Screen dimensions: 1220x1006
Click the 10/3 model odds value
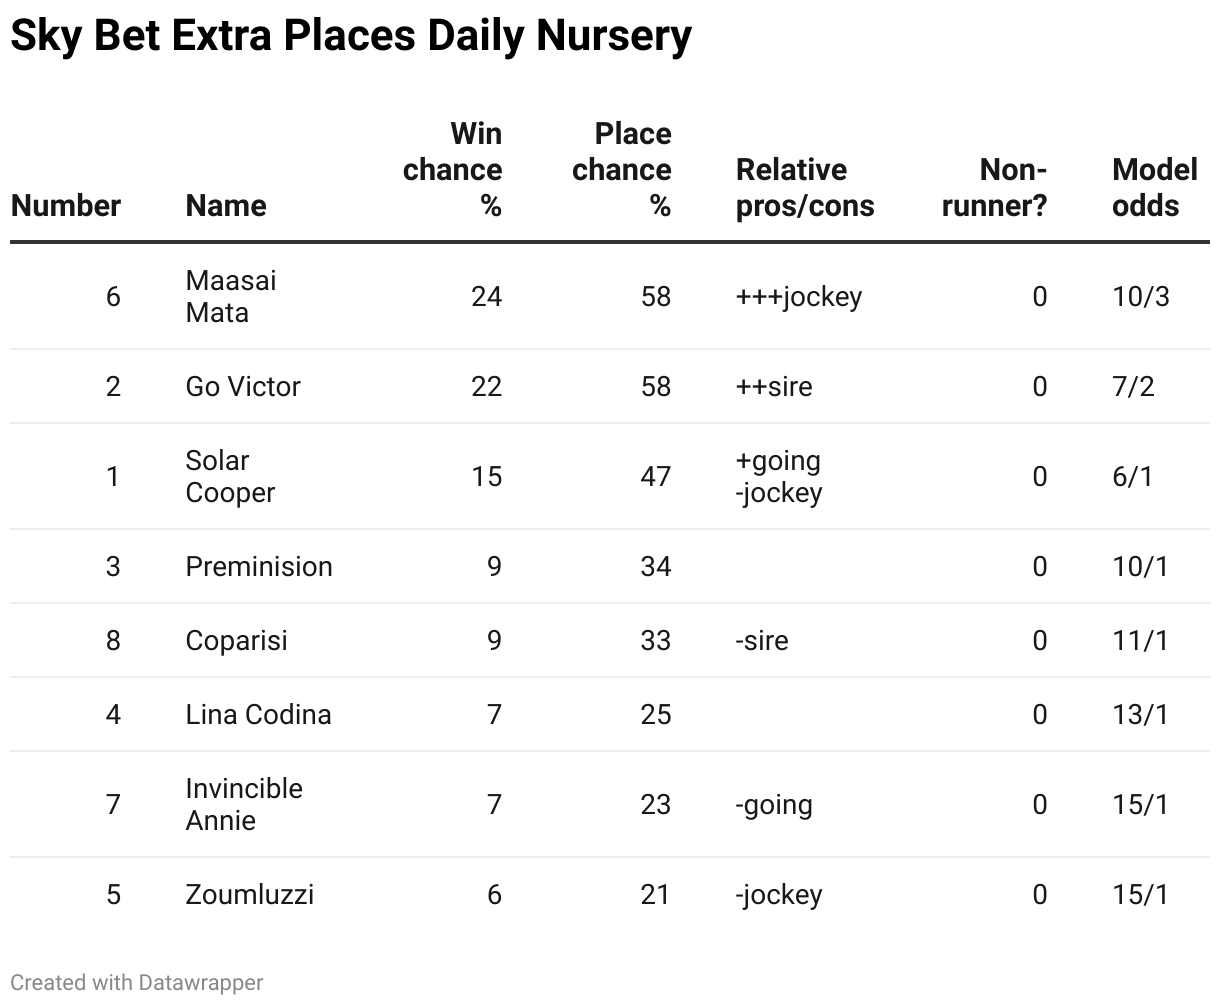[1140, 296]
